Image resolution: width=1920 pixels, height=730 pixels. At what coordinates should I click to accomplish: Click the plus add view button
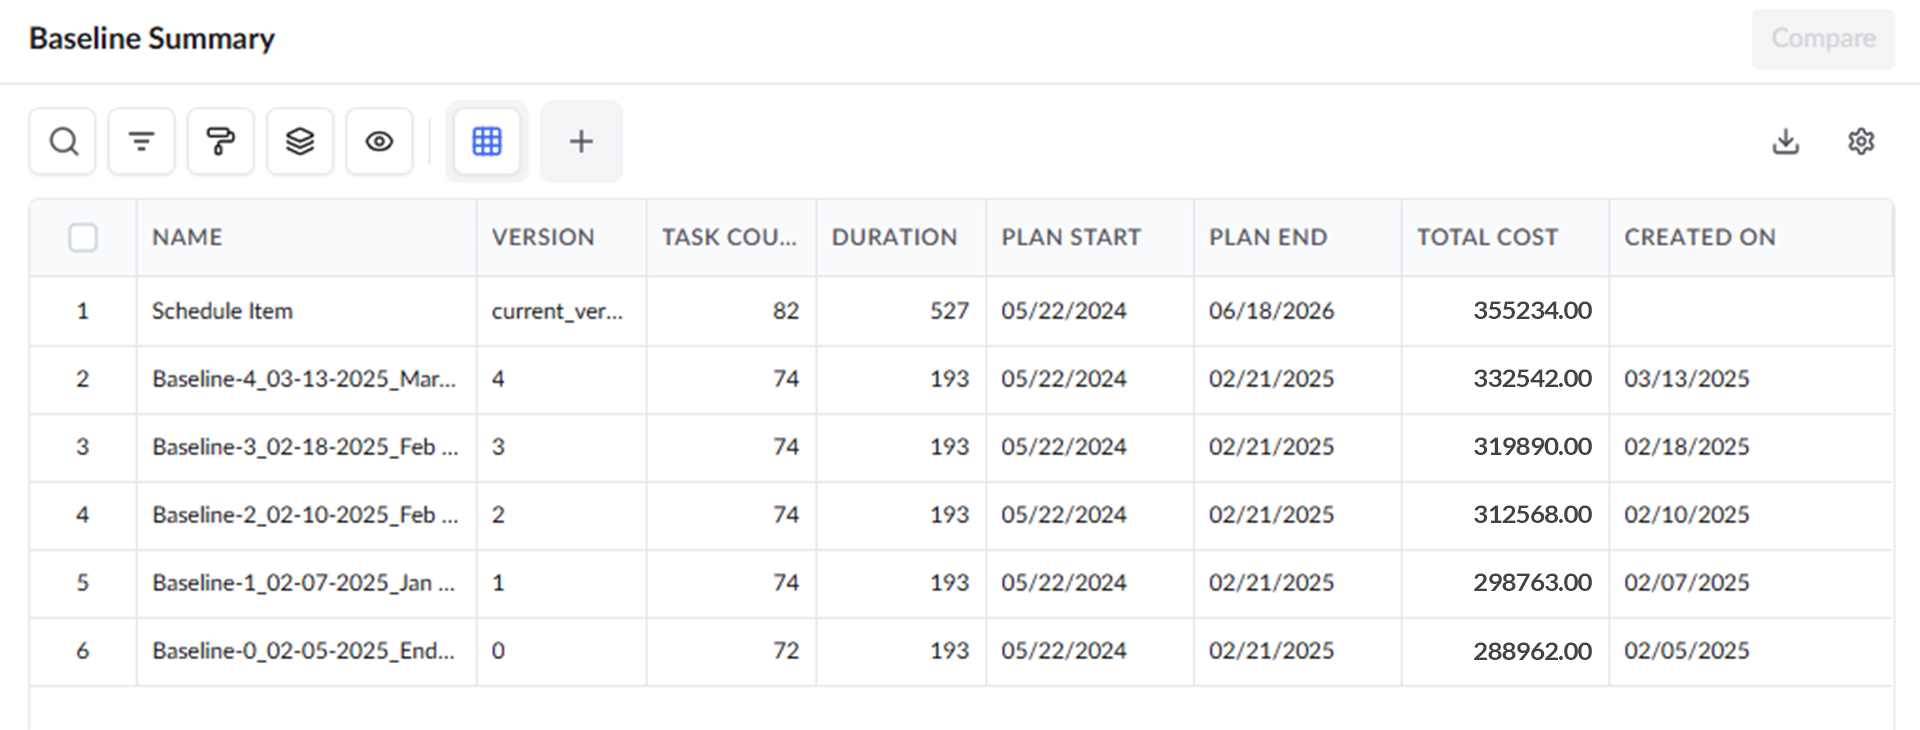(581, 141)
